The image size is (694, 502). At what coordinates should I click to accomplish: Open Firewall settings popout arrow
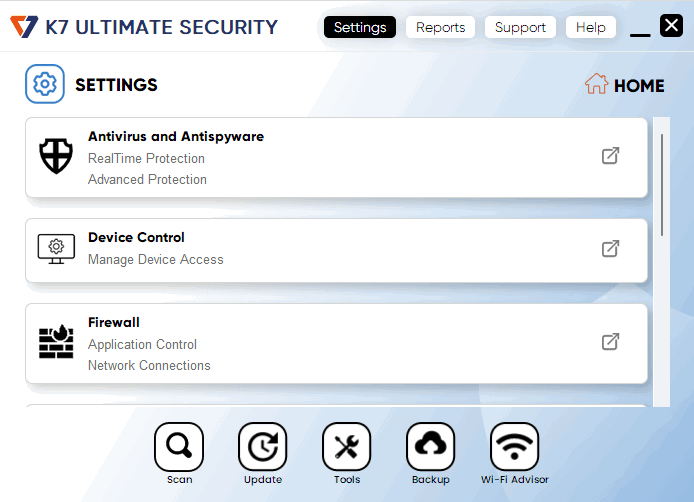pos(610,342)
